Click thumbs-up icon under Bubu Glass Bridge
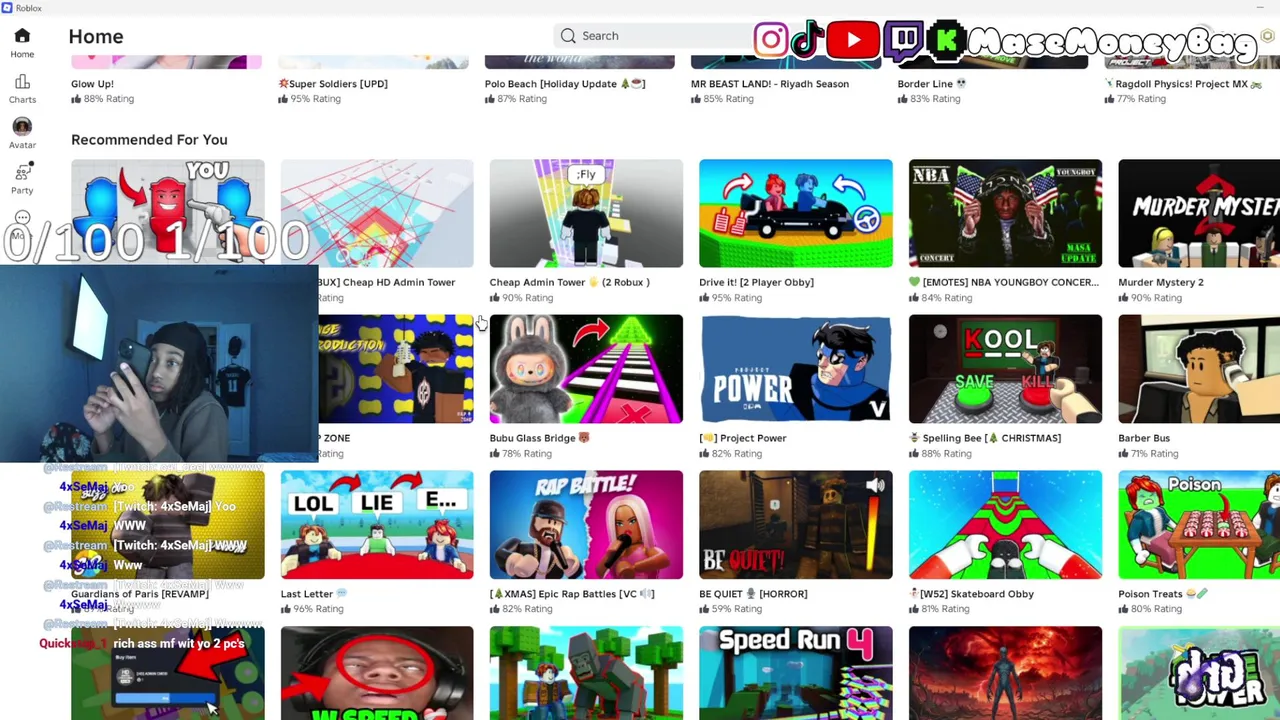Screen dimensions: 1280x720 click(495, 454)
